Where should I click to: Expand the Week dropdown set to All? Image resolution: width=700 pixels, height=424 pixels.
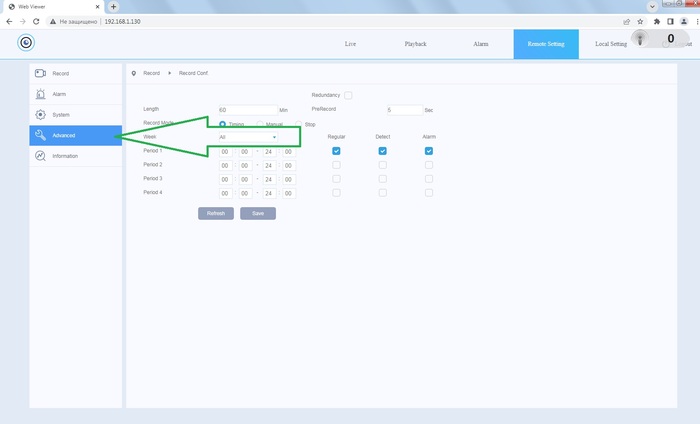[247, 137]
